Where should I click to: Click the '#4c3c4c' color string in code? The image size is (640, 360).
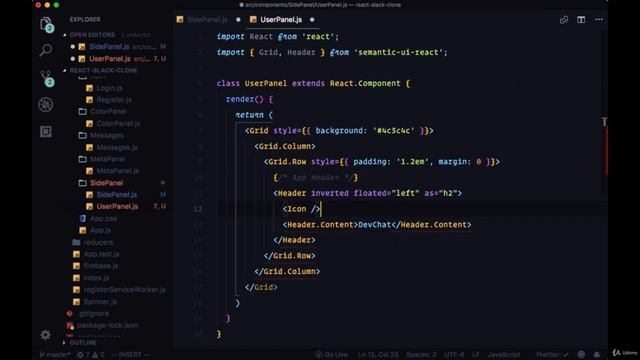tap(394, 131)
